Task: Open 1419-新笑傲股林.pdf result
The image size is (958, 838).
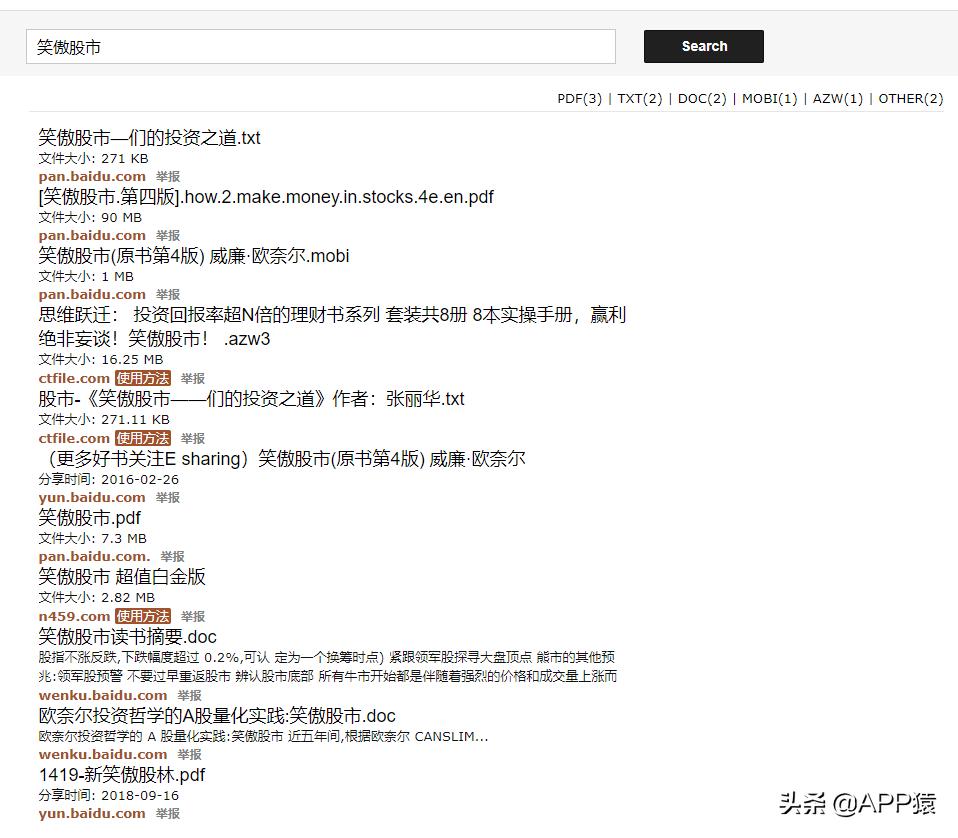Action: tap(121, 774)
